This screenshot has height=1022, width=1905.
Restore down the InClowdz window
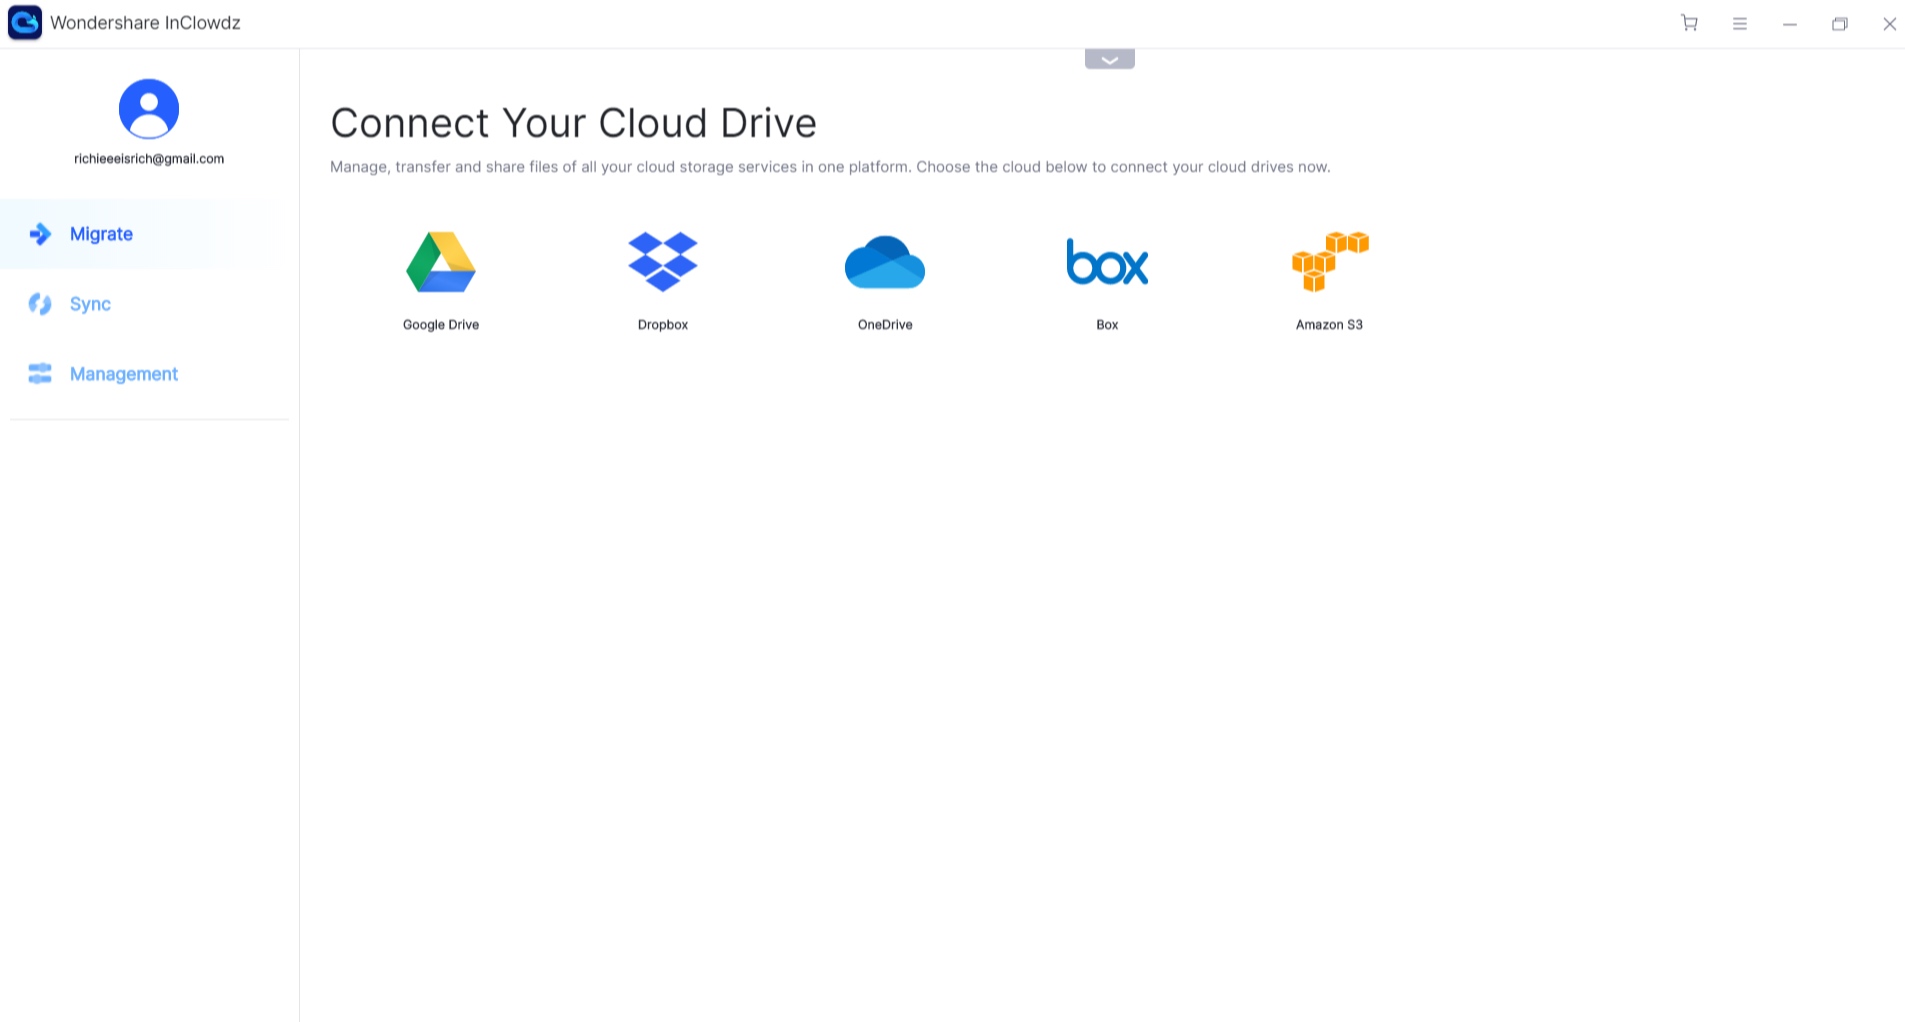[1840, 23]
